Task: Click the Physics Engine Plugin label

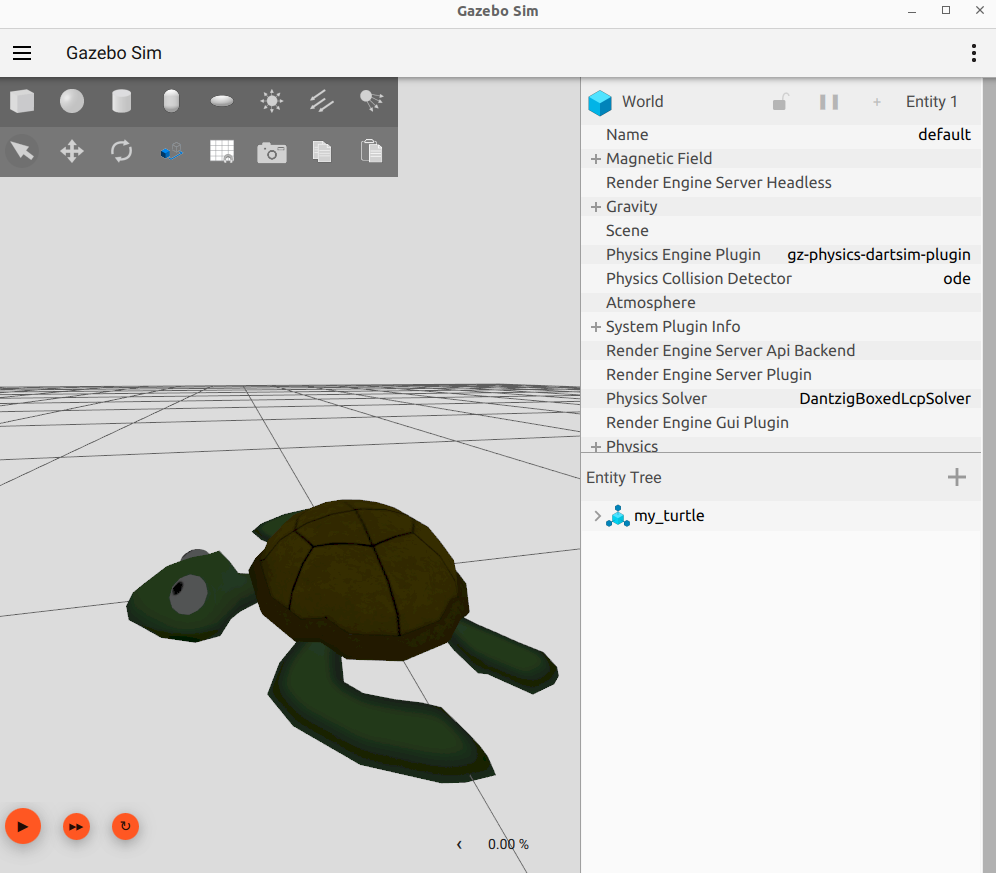Action: point(683,255)
